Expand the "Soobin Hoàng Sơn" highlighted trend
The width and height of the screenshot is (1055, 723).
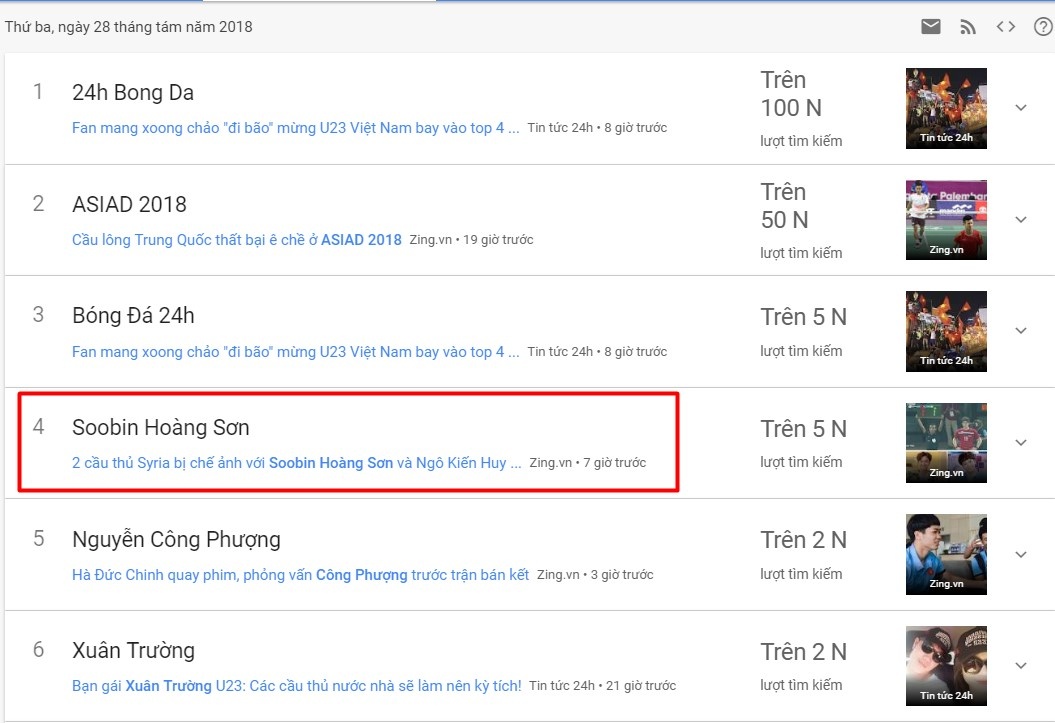click(x=1021, y=441)
